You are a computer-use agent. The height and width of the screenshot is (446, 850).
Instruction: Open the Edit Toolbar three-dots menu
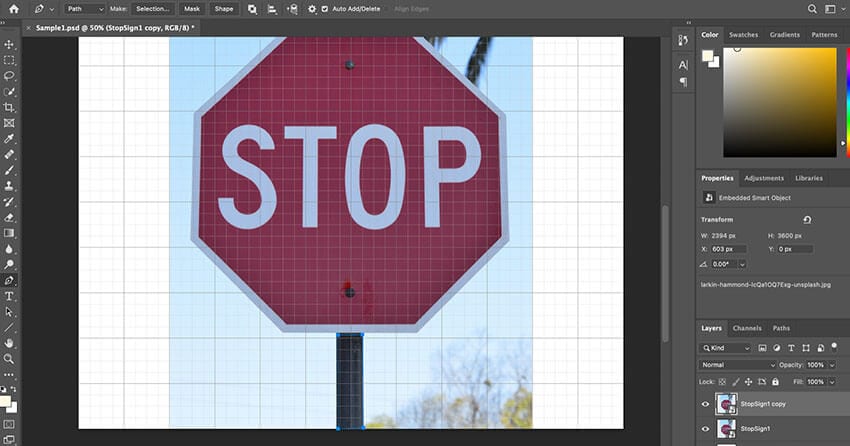click(x=9, y=374)
